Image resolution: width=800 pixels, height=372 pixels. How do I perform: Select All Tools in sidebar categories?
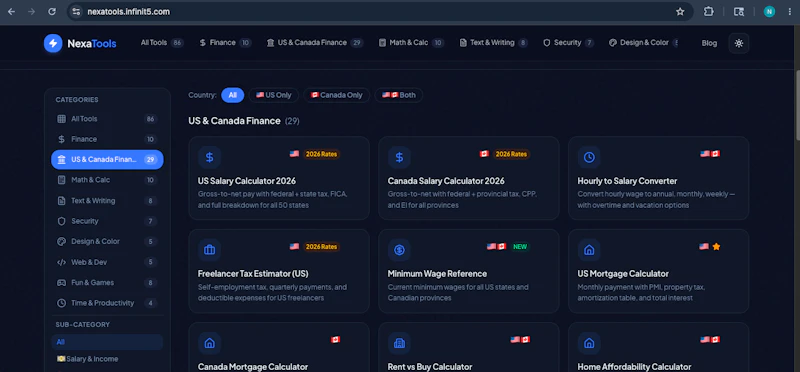107,119
